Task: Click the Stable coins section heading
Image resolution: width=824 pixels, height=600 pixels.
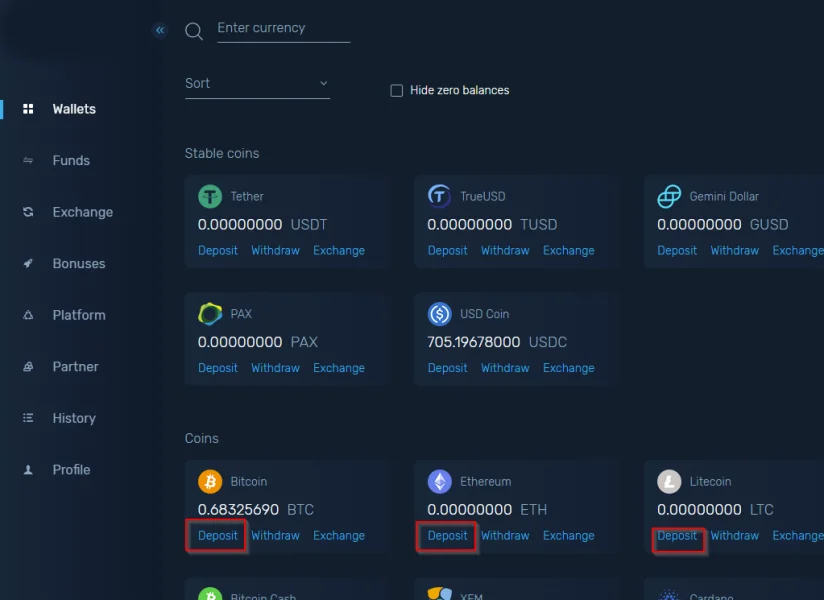Action: pyautogui.click(x=222, y=153)
